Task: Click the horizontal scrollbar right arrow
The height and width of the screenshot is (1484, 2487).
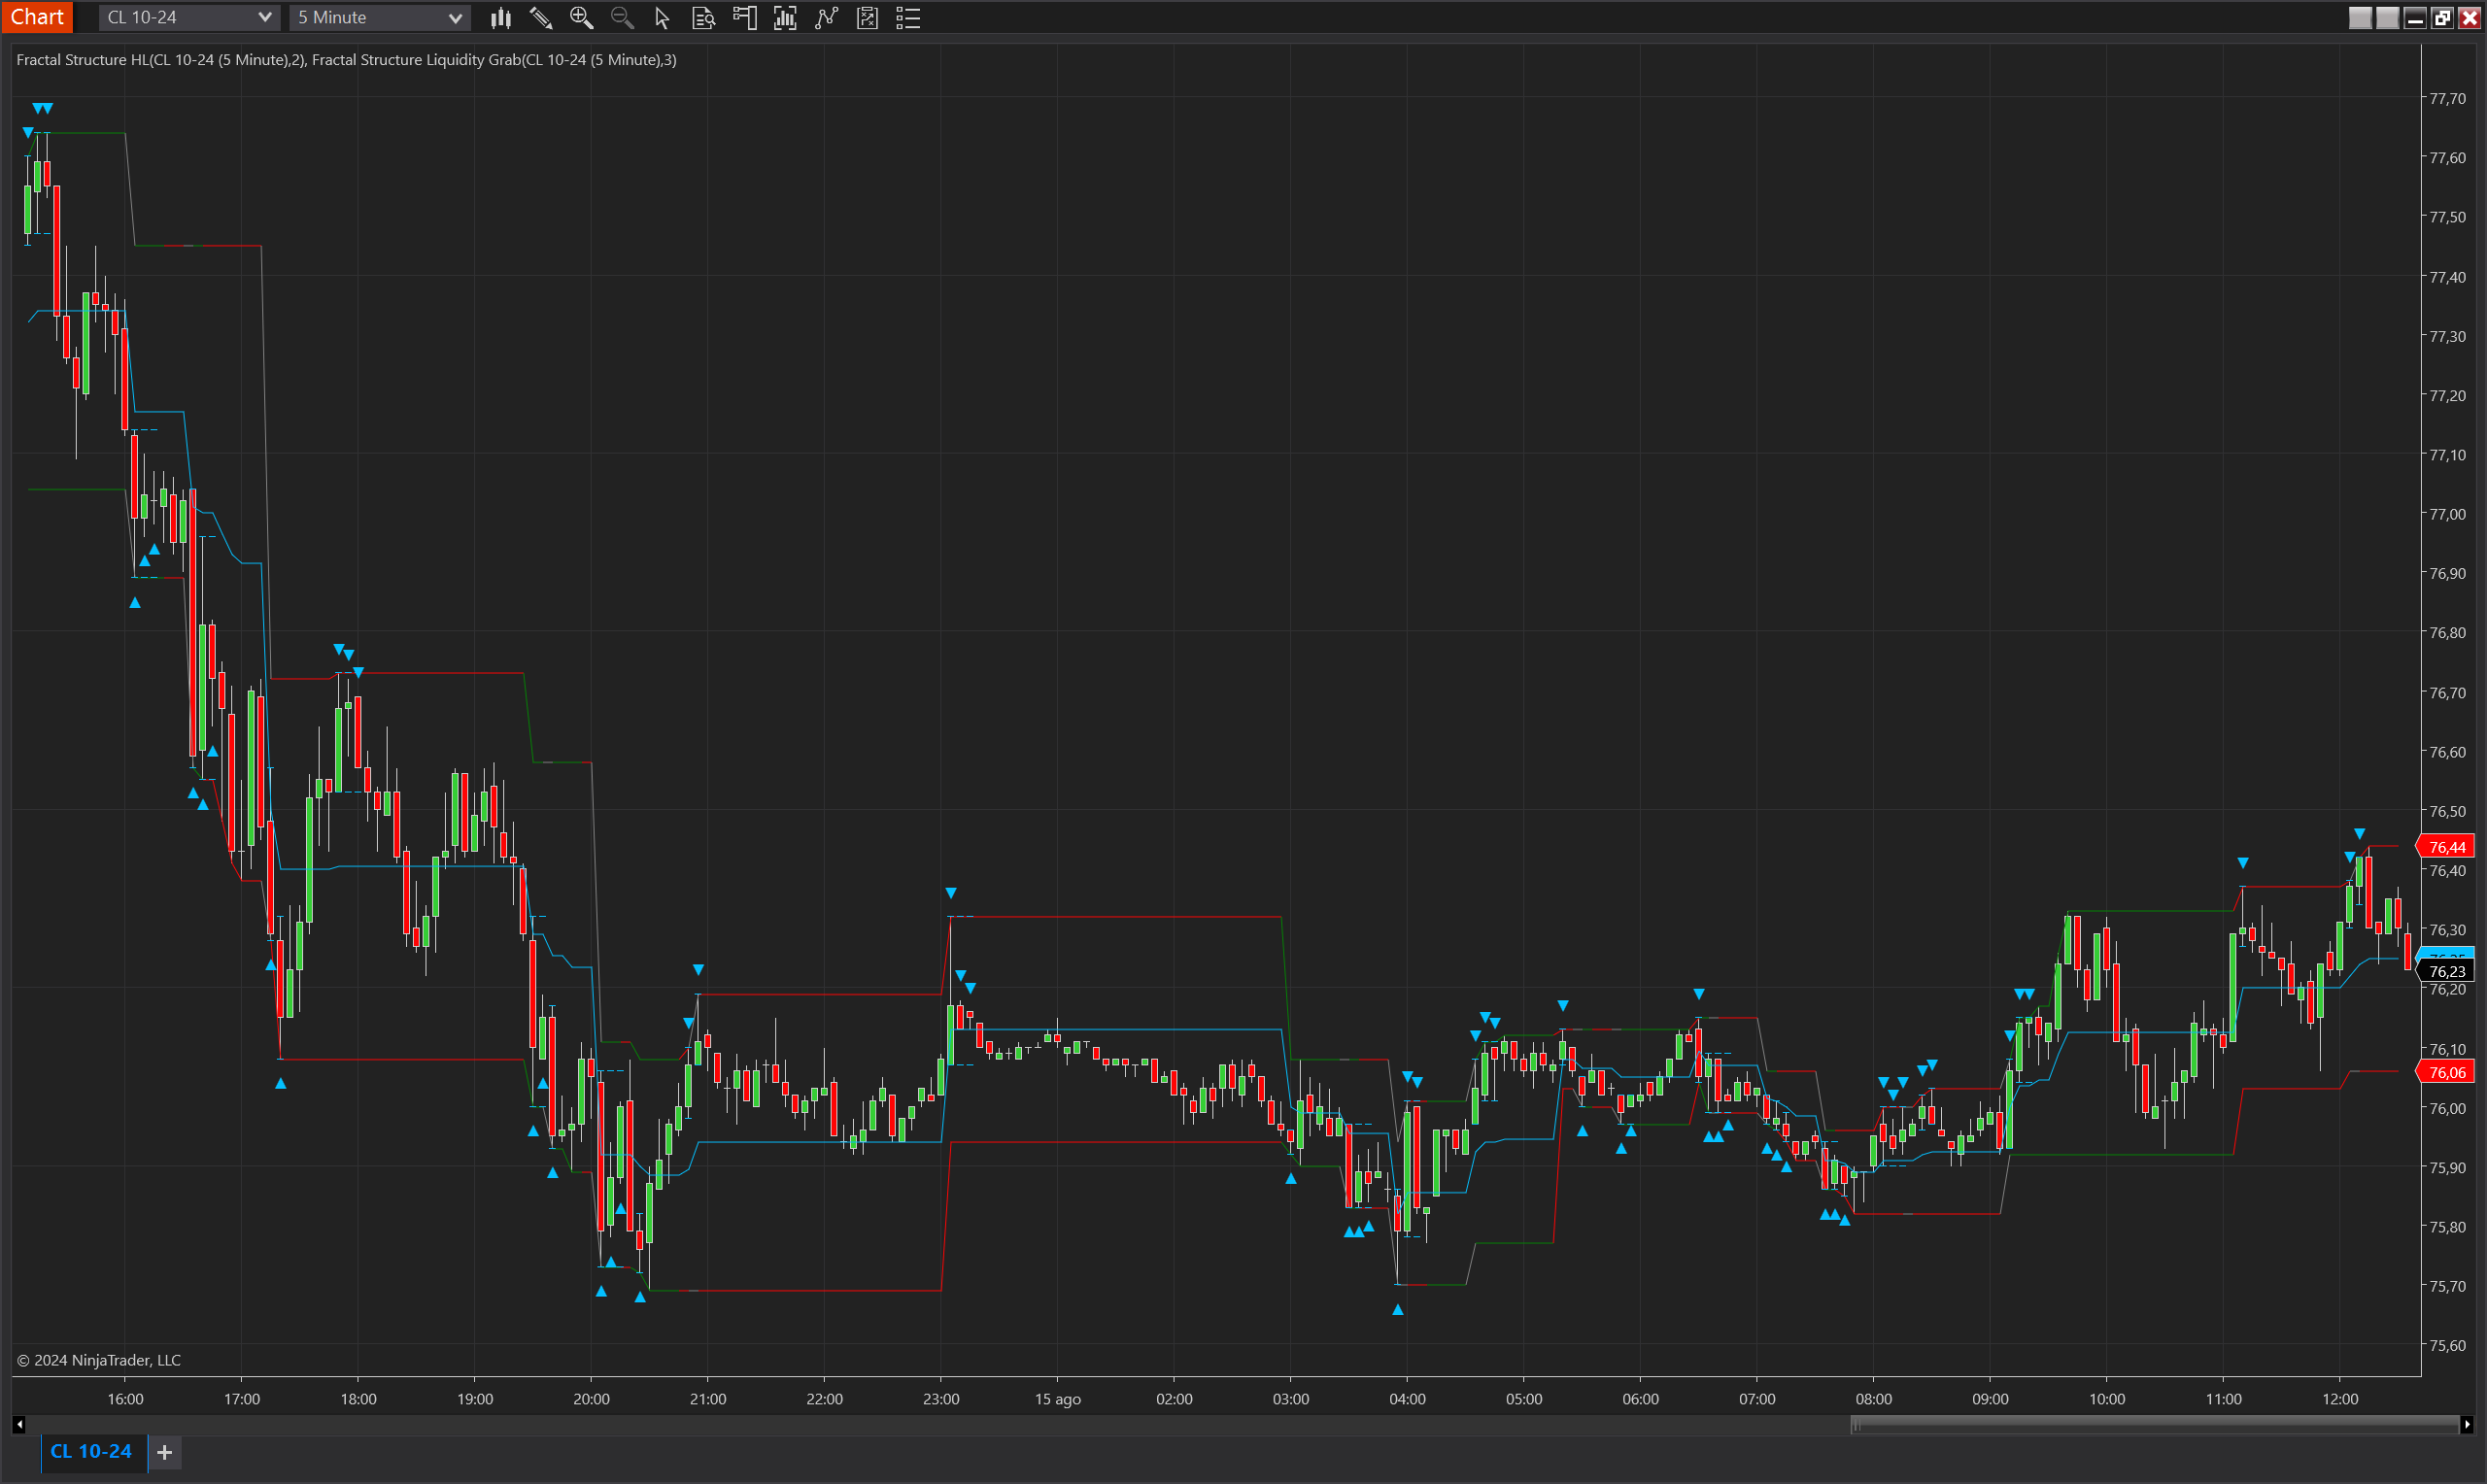Action: pos(2467,1424)
